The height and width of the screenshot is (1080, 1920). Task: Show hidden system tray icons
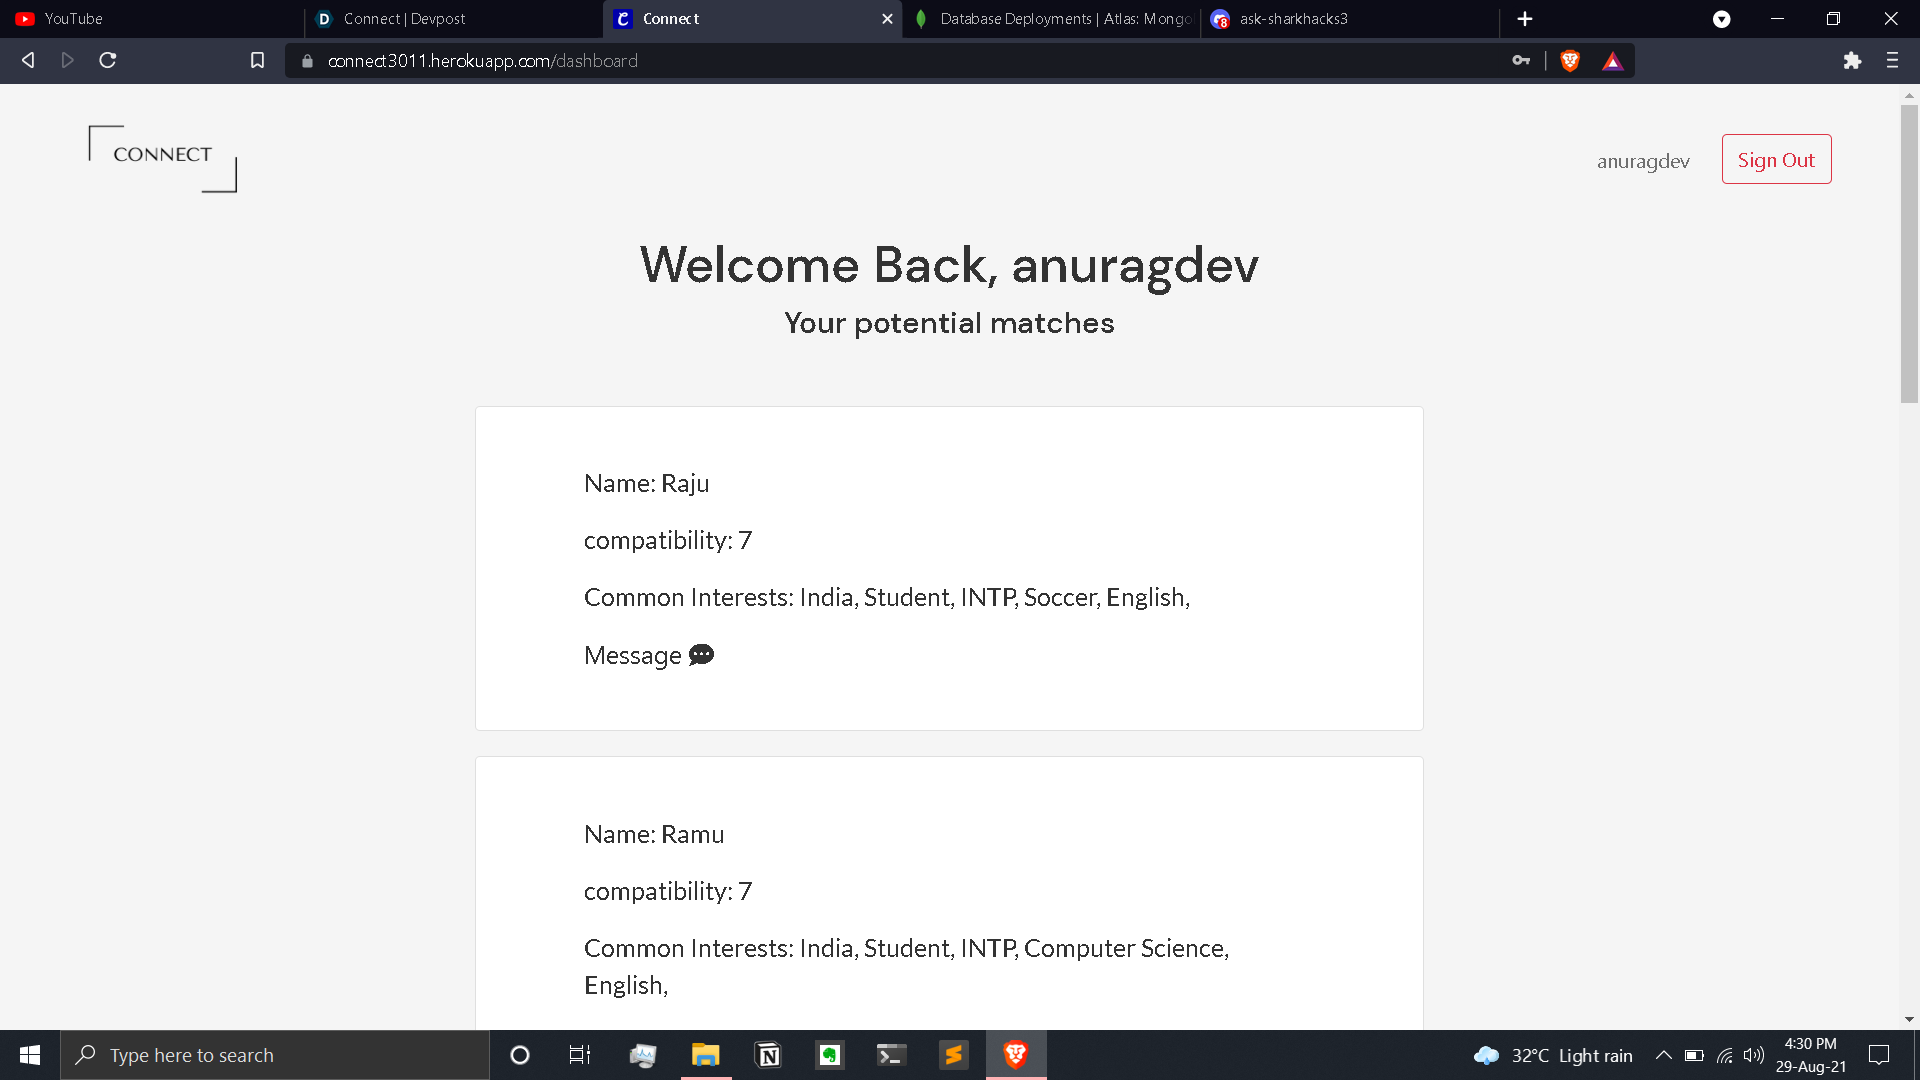1663,1055
